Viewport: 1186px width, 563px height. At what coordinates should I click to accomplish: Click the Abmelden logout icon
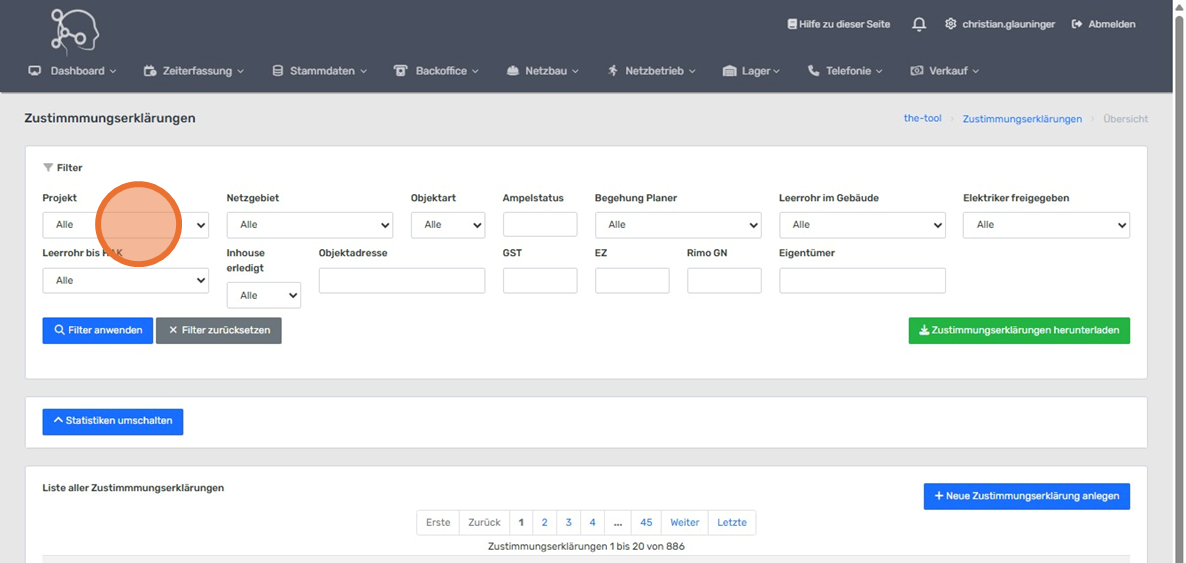1077,24
